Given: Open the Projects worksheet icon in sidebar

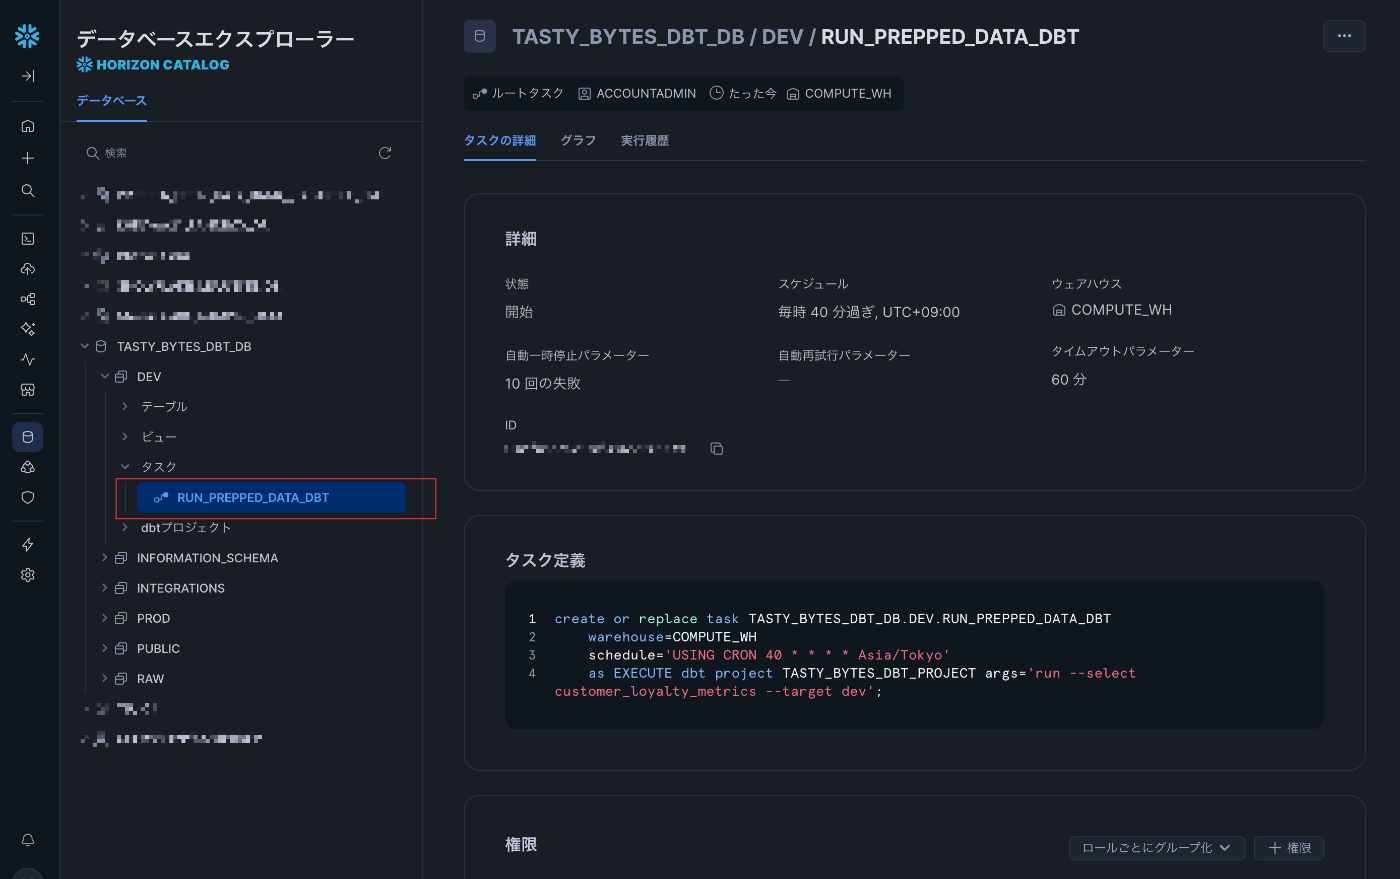Looking at the screenshot, I should tap(28, 239).
